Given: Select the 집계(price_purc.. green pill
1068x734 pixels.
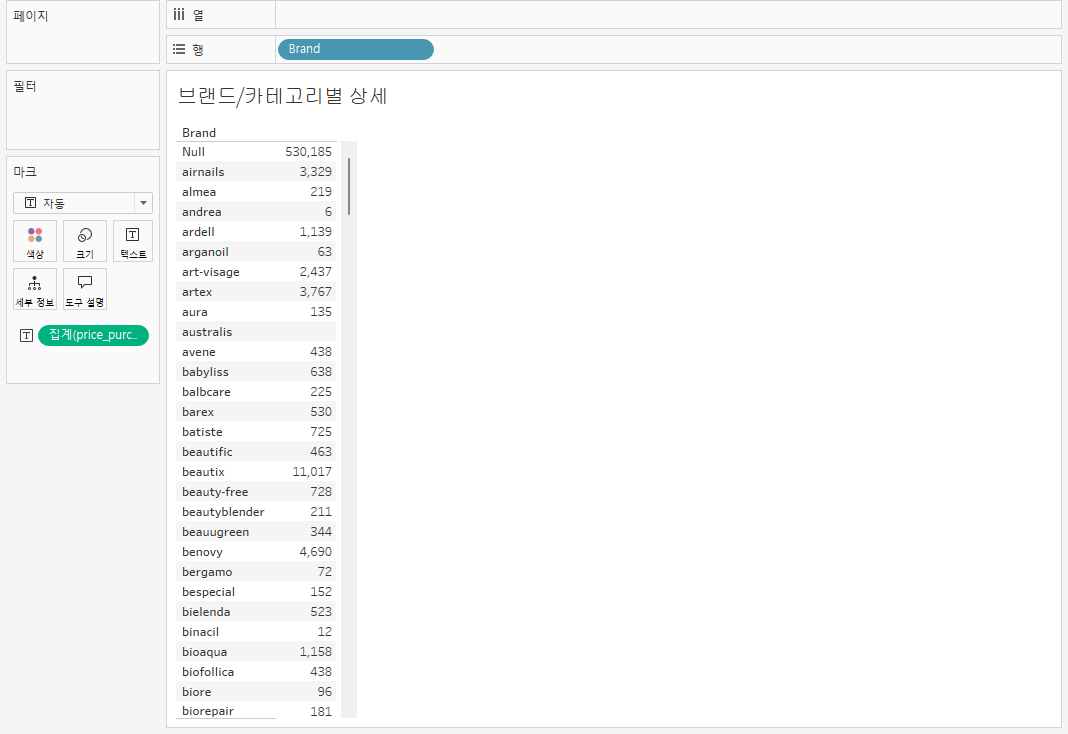Looking at the screenshot, I should pyautogui.click(x=93, y=335).
